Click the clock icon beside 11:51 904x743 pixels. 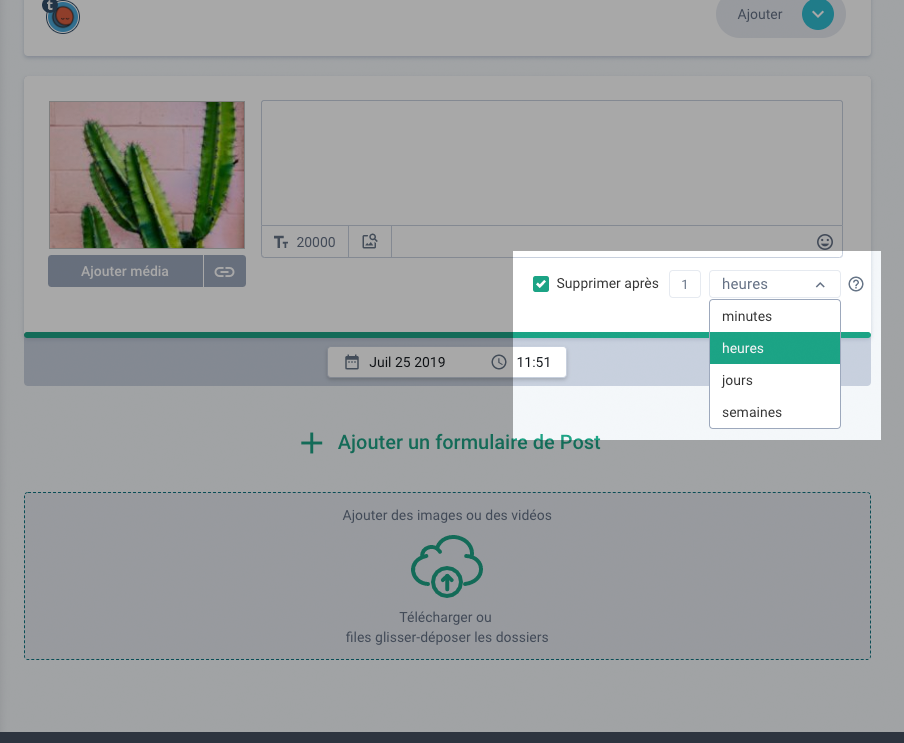(499, 362)
